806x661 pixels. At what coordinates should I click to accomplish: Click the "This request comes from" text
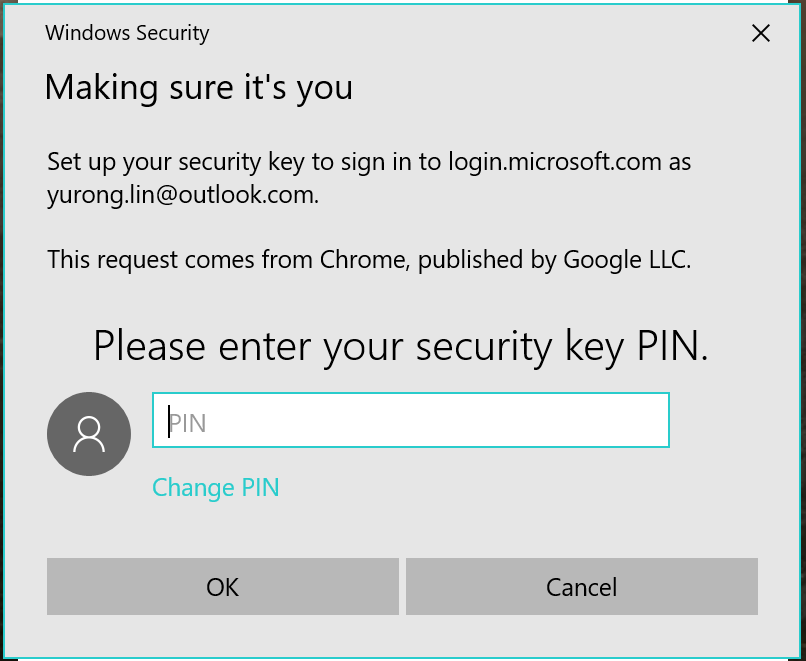180,260
